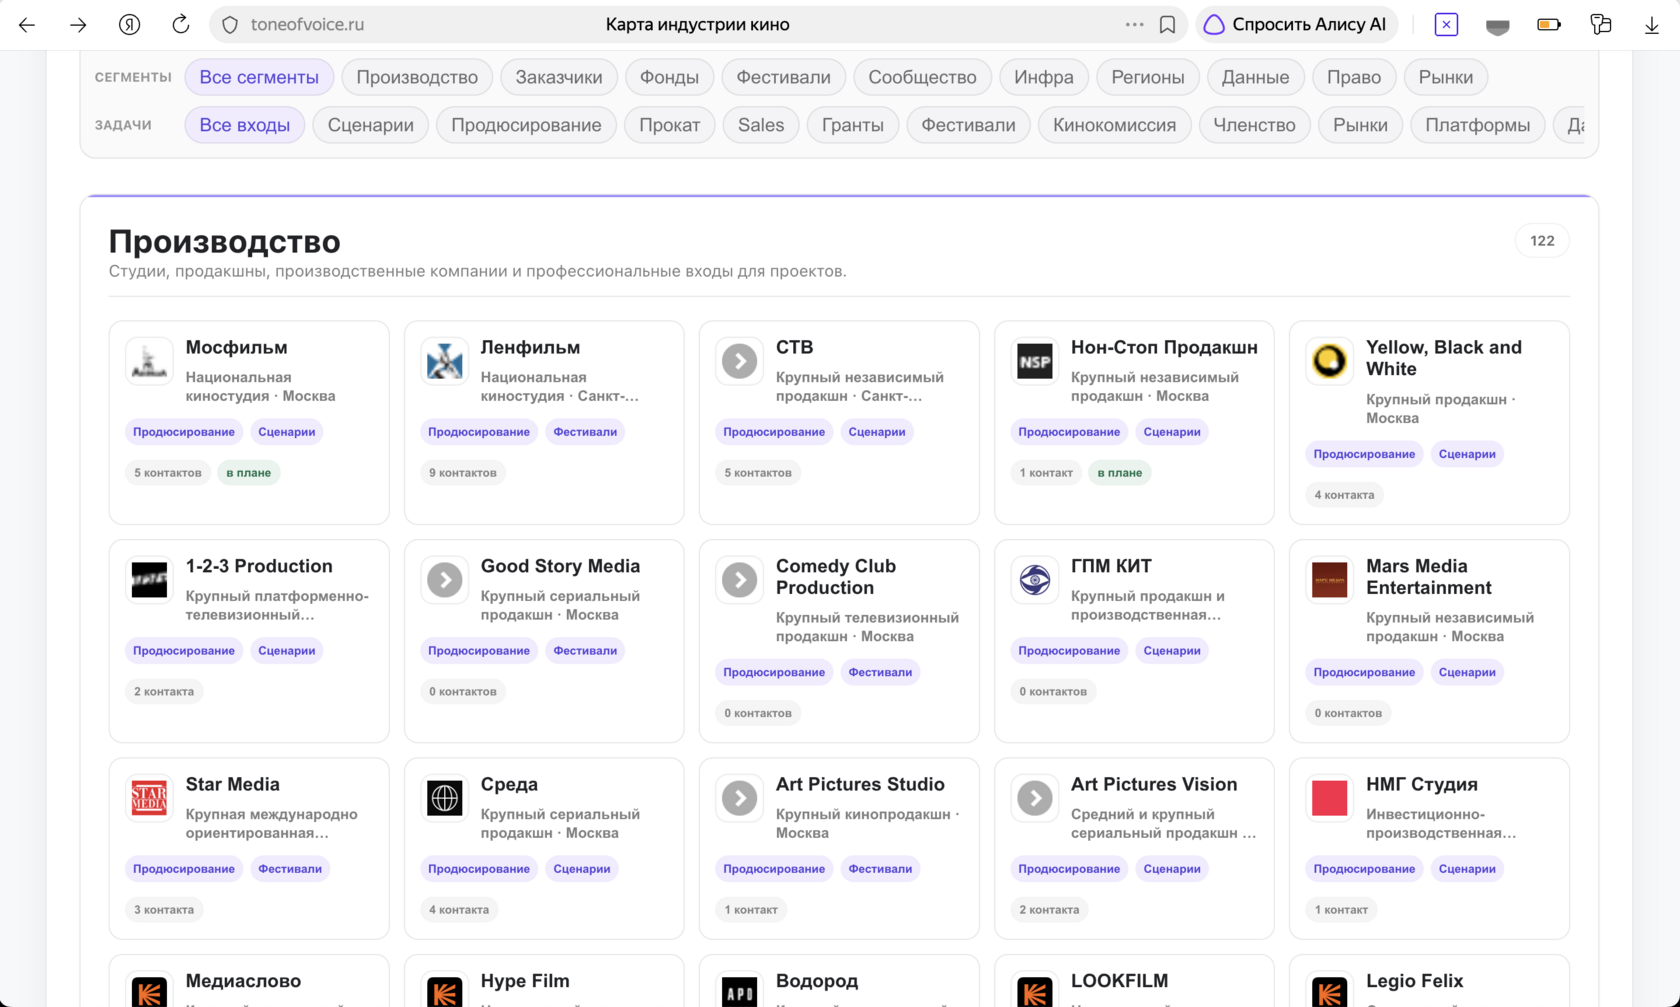Click the Comedy Club Production placeholder logo
This screenshot has width=1680, height=1007.
pyautogui.click(x=739, y=580)
